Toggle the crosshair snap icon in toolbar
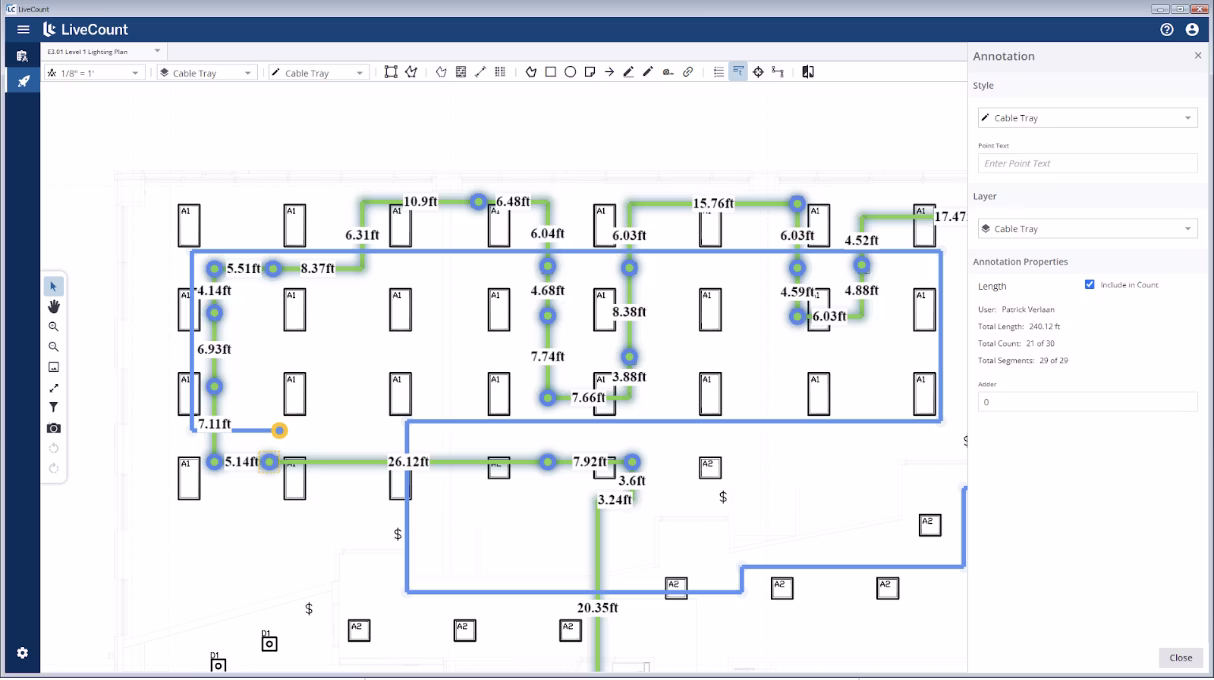1214x680 pixels. (758, 71)
